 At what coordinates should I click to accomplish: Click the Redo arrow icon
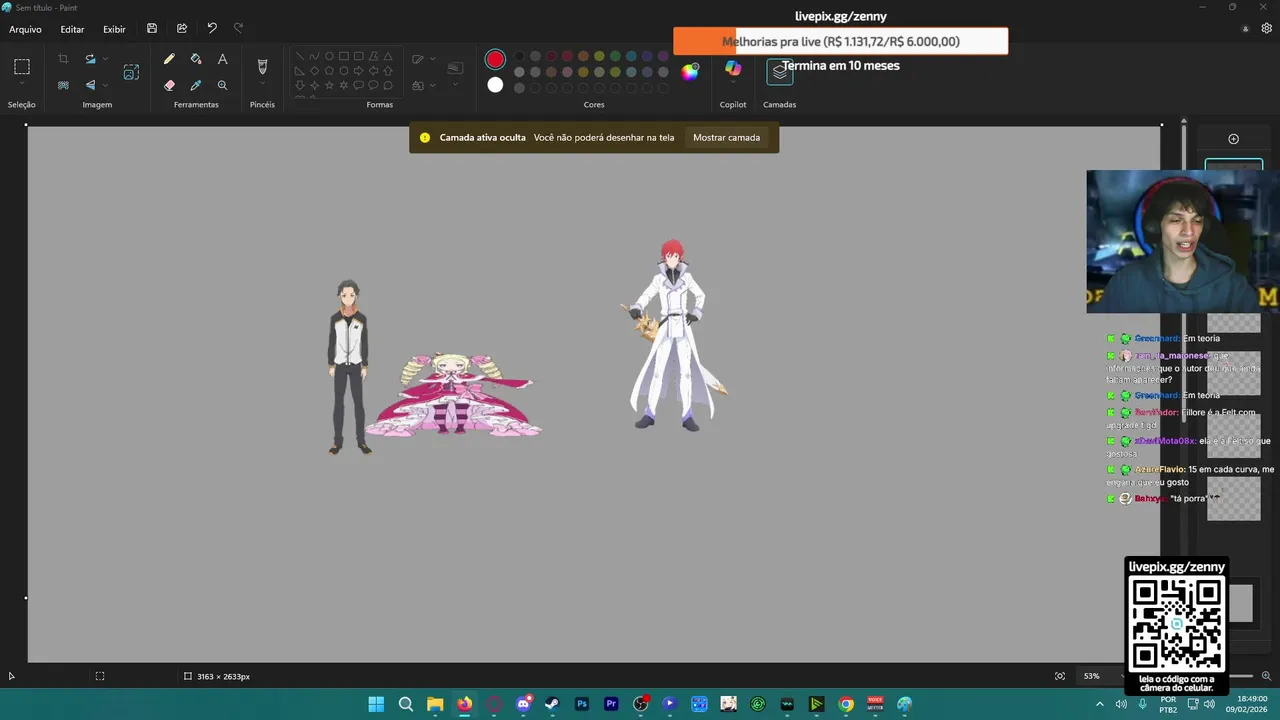point(238,29)
